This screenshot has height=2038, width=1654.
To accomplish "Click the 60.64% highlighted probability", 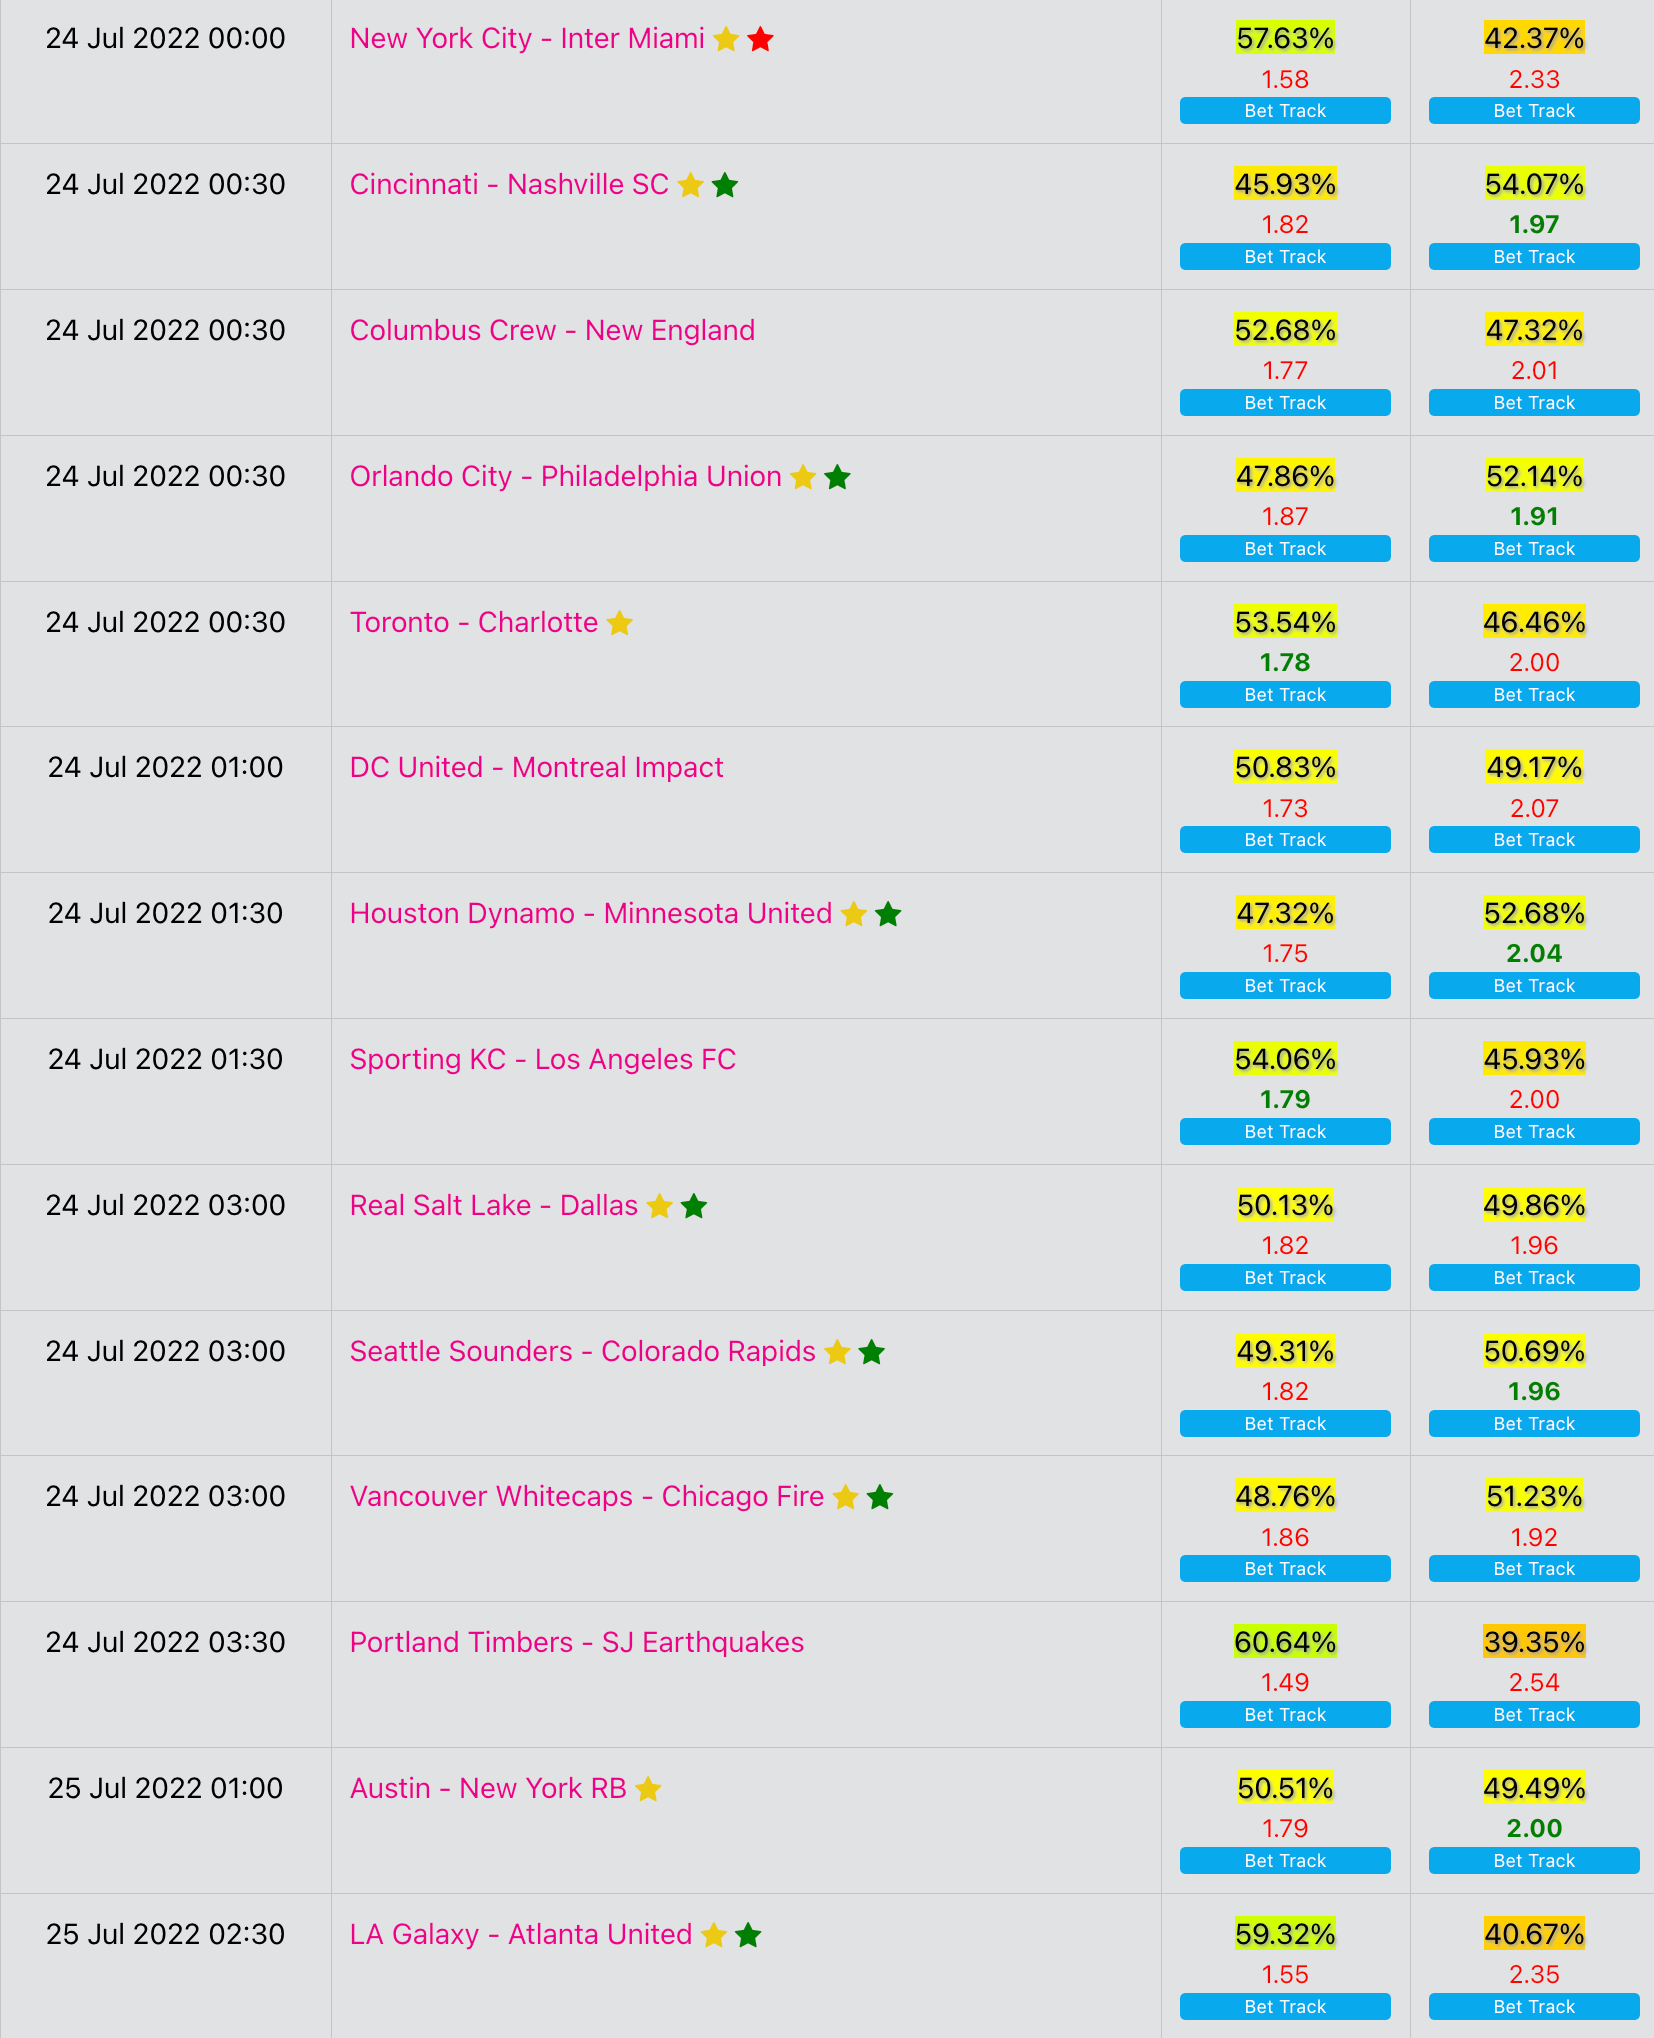I will coord(1285,1642).
